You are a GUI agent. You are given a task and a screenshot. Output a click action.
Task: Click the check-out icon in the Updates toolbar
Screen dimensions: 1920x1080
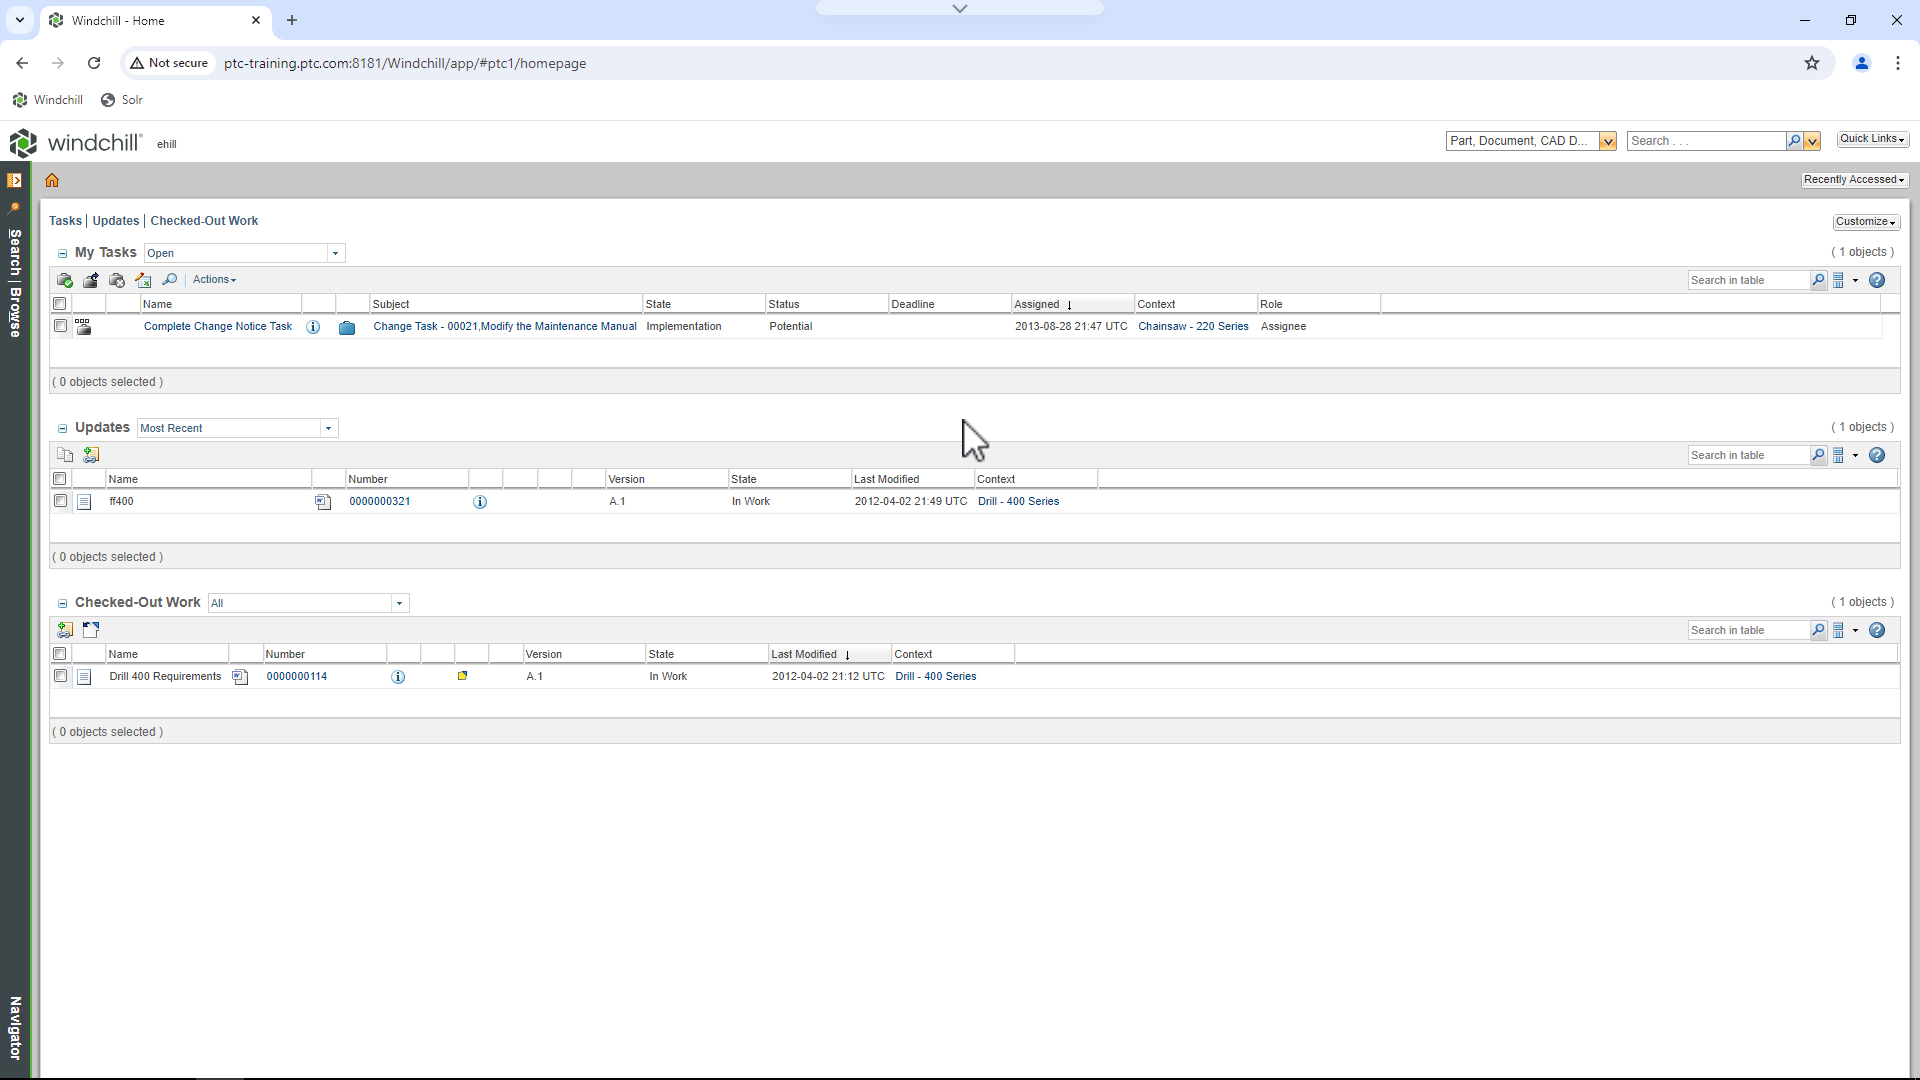(x=91, y=455)
